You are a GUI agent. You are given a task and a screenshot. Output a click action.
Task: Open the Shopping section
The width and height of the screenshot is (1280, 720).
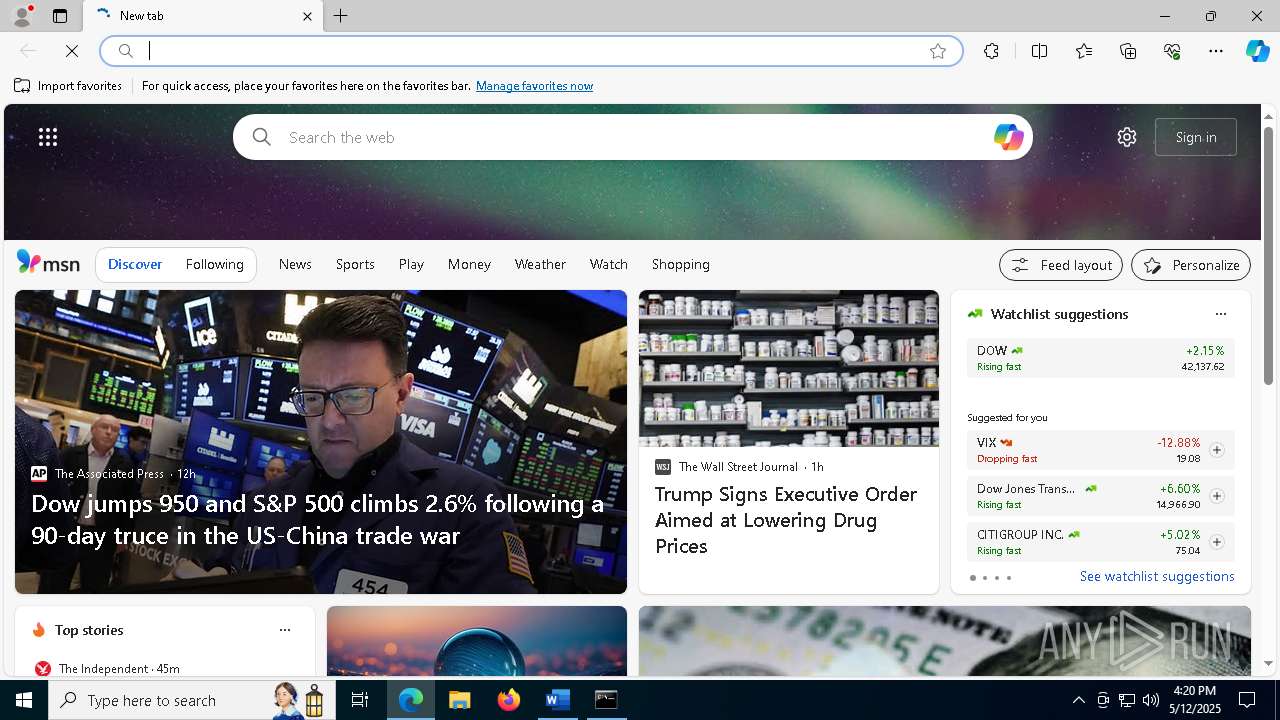pyautogui.click(x=681, y=264)
